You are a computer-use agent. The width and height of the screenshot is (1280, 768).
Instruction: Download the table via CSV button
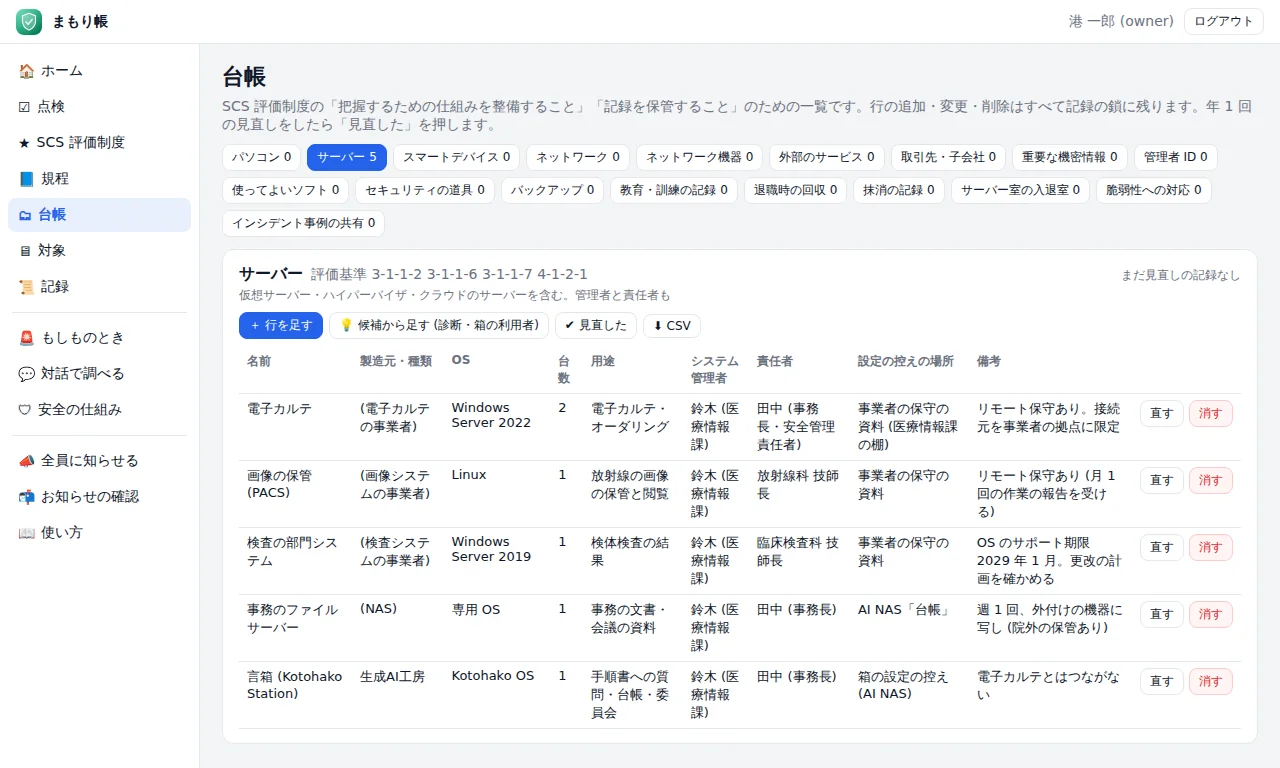672,326
